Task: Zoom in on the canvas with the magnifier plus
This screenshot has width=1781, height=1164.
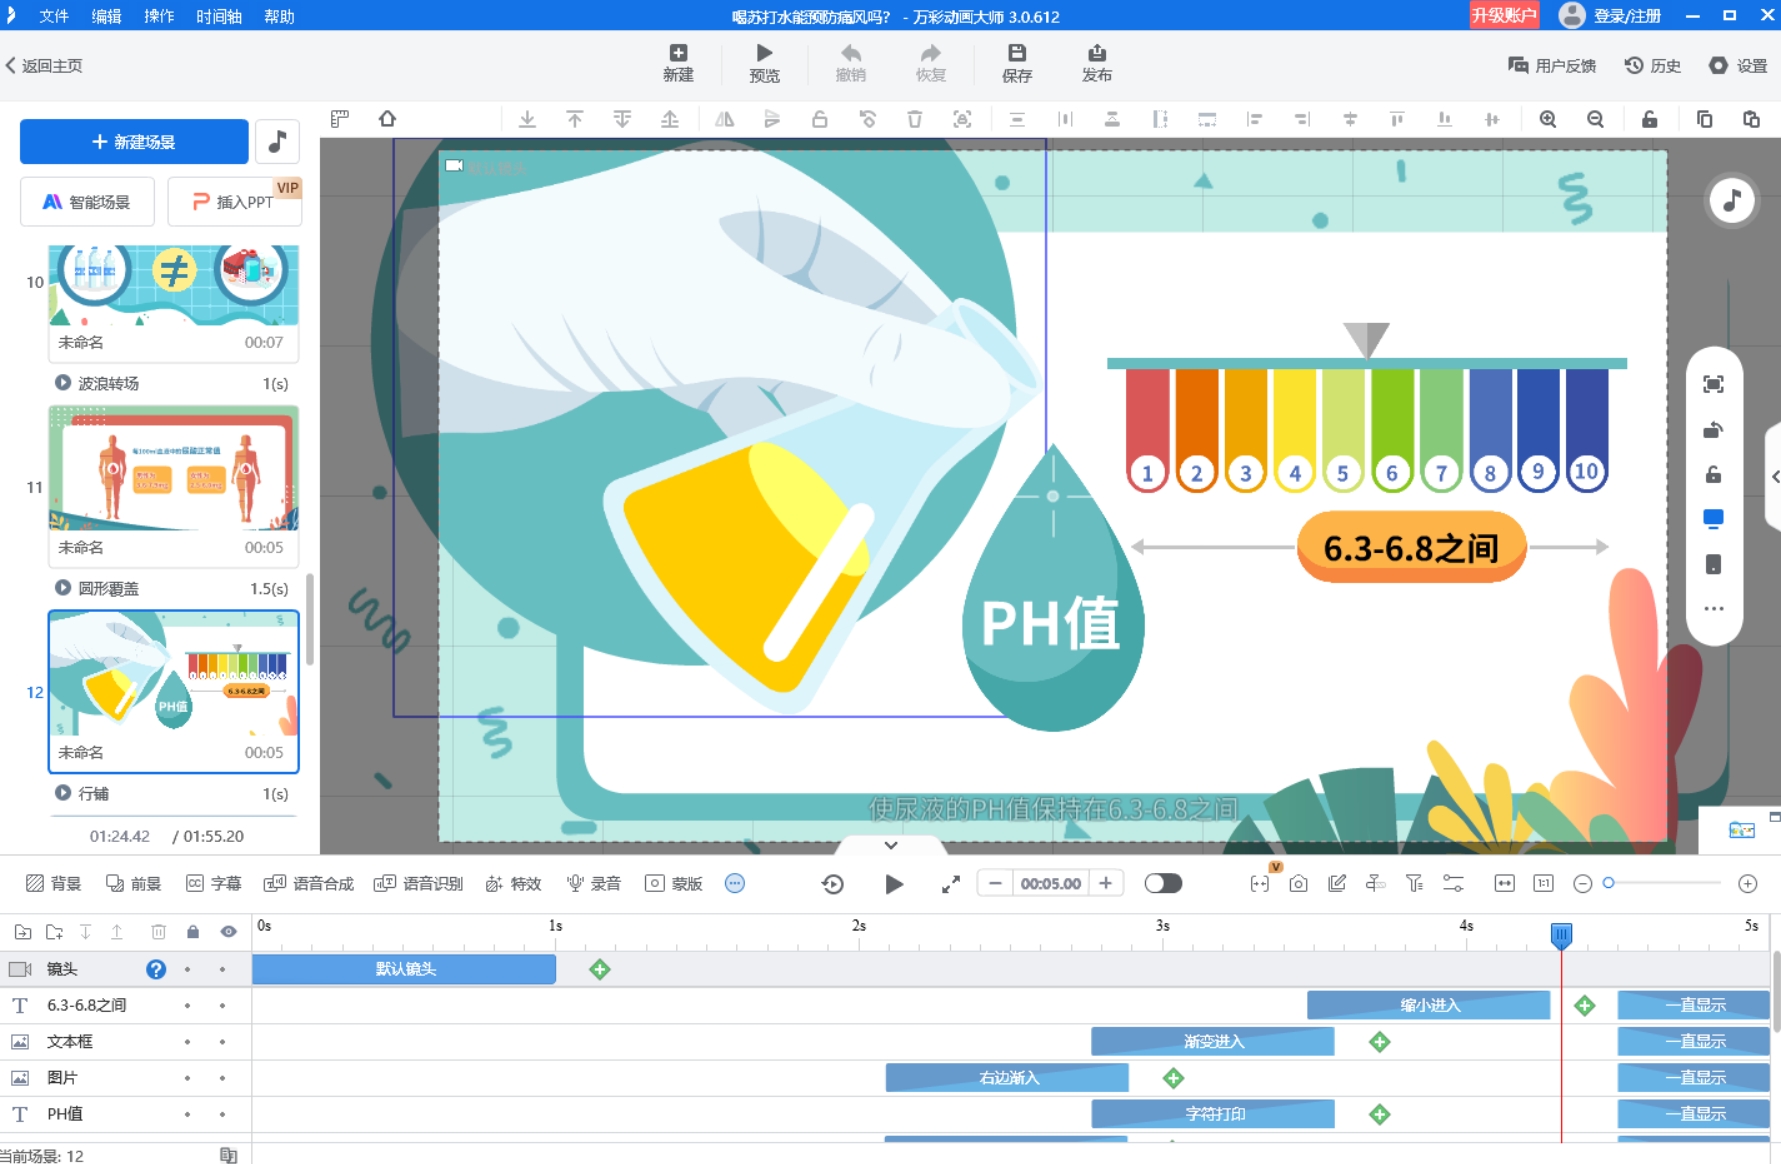Action: [x=1548, y=119]
